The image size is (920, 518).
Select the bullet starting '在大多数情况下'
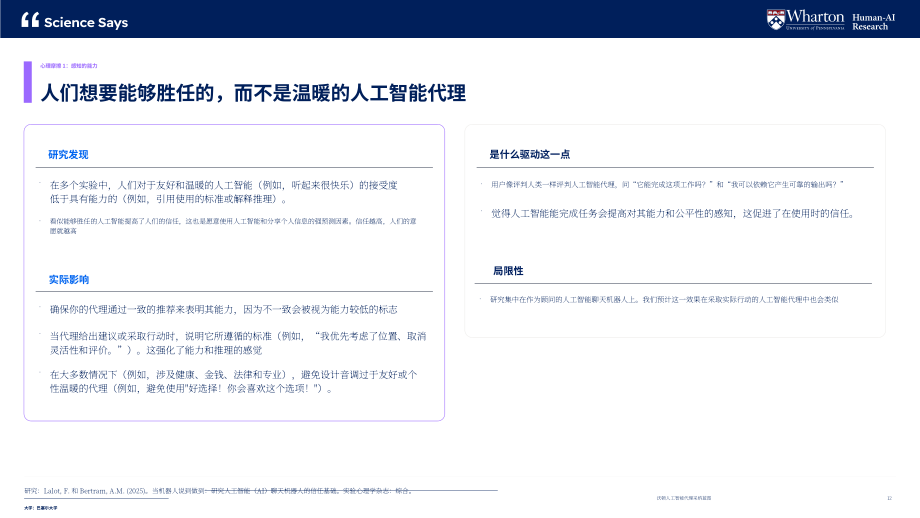(234, 381)
